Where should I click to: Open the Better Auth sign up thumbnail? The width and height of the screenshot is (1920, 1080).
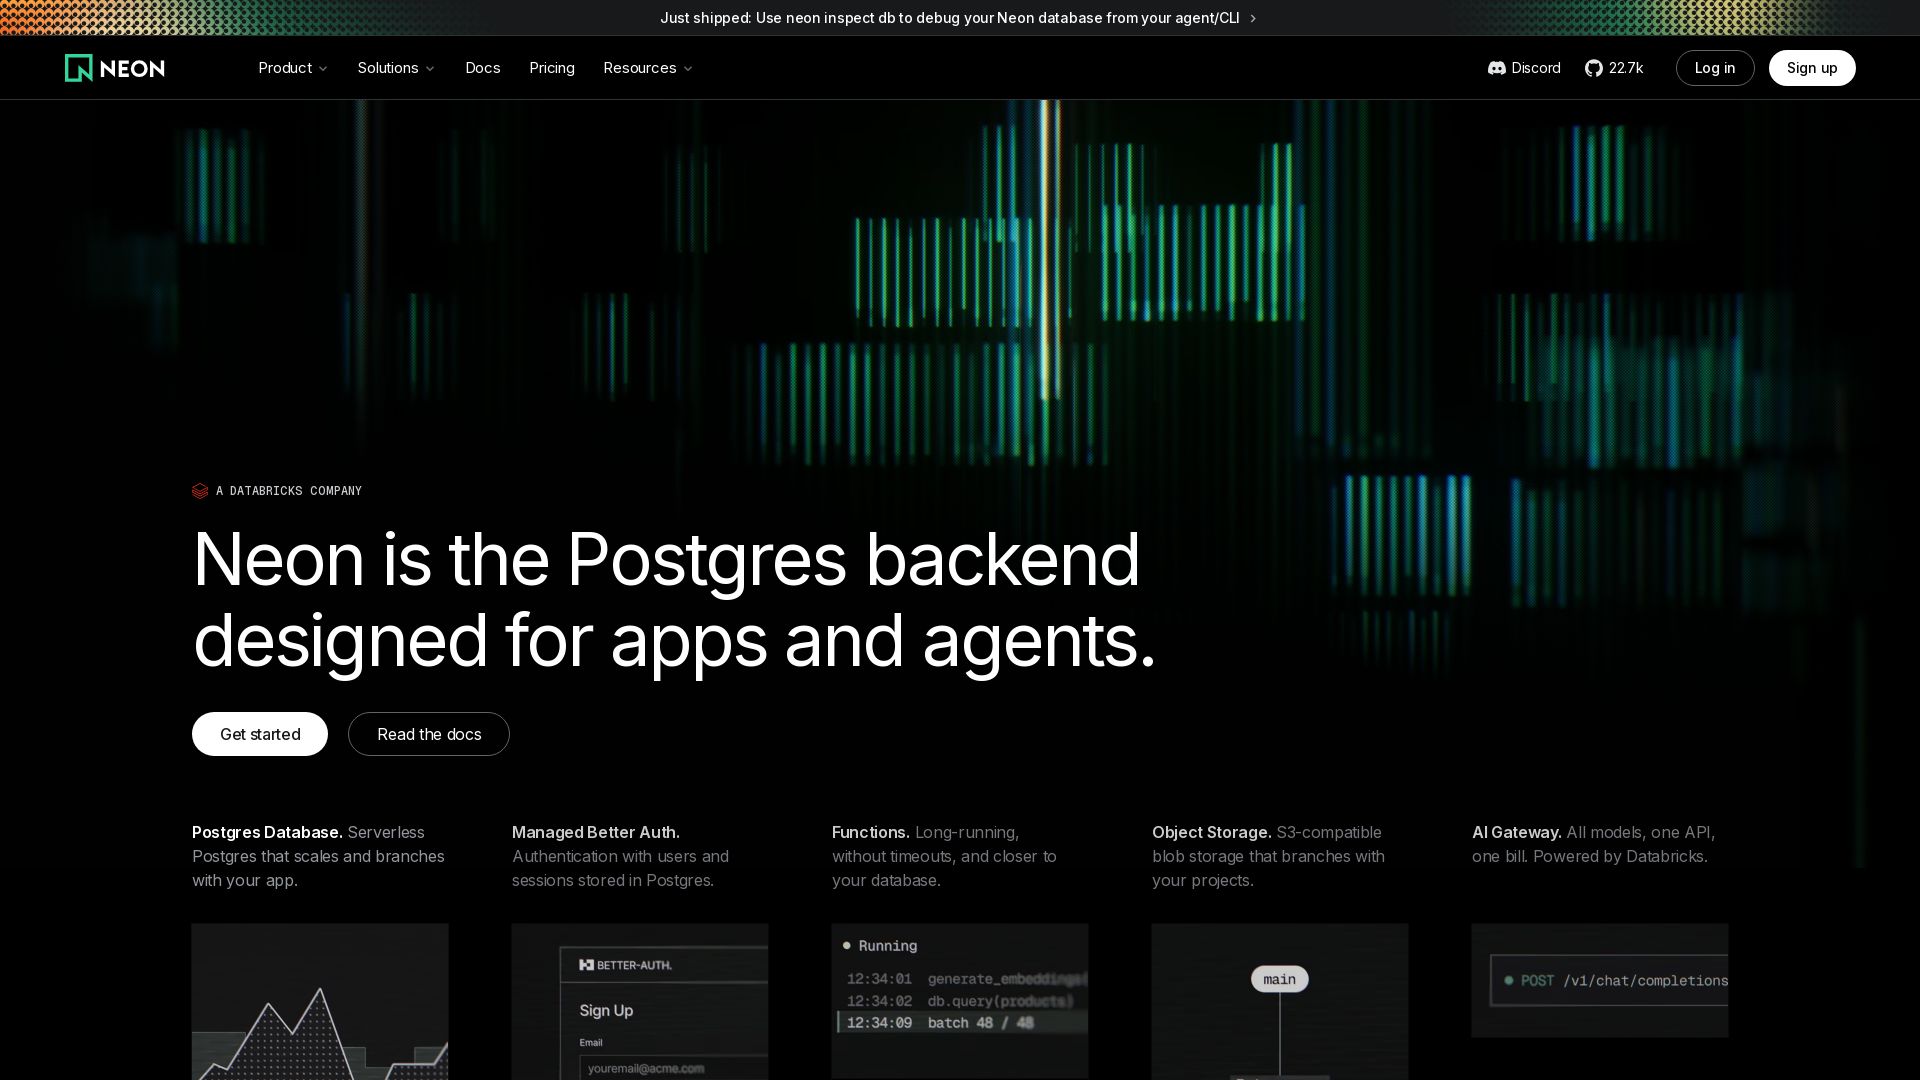640,1002
